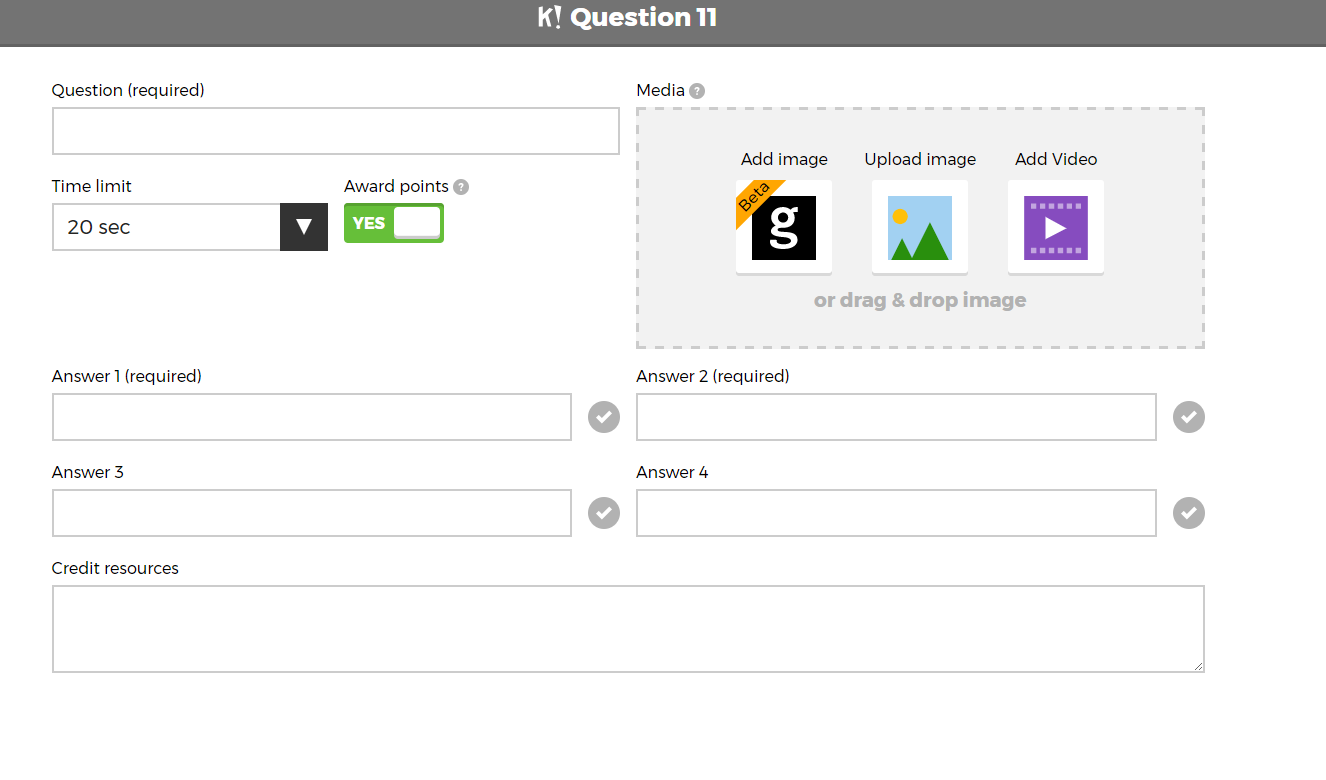Focus the Answer 4 input field

pyautogui.click(x=896, y=513)
